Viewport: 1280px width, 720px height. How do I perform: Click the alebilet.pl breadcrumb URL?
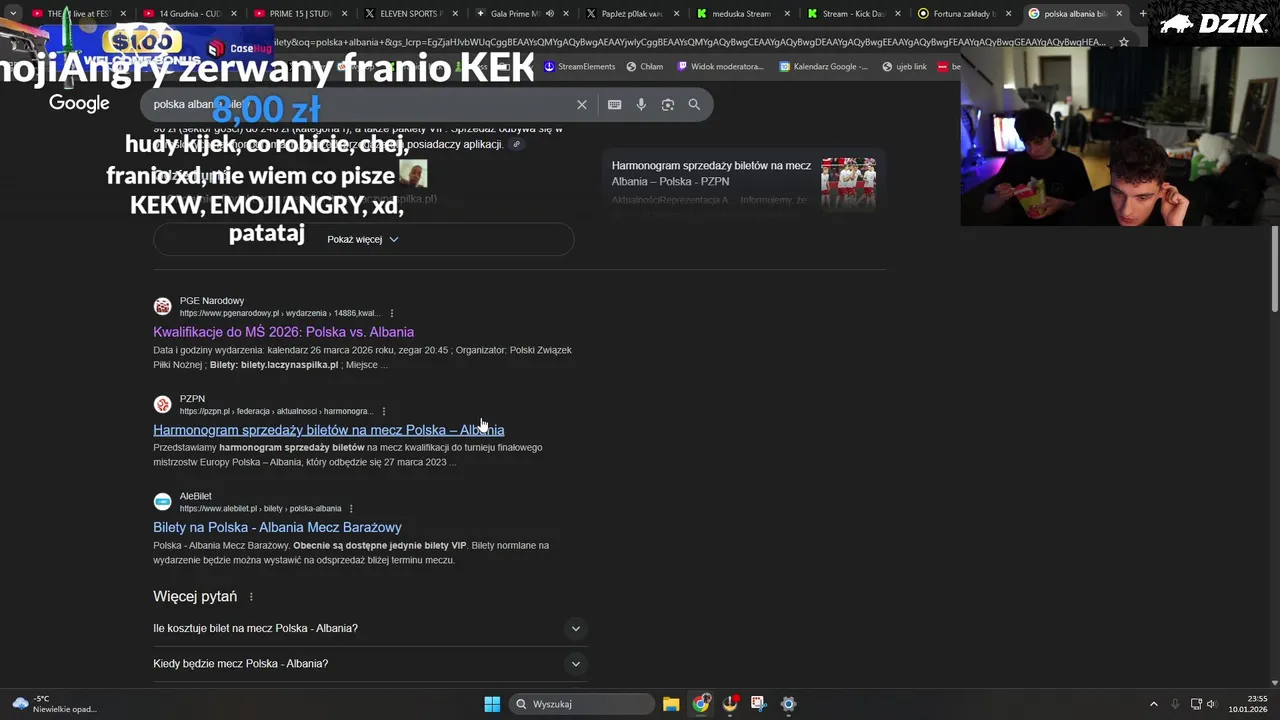tap(260, 509)
